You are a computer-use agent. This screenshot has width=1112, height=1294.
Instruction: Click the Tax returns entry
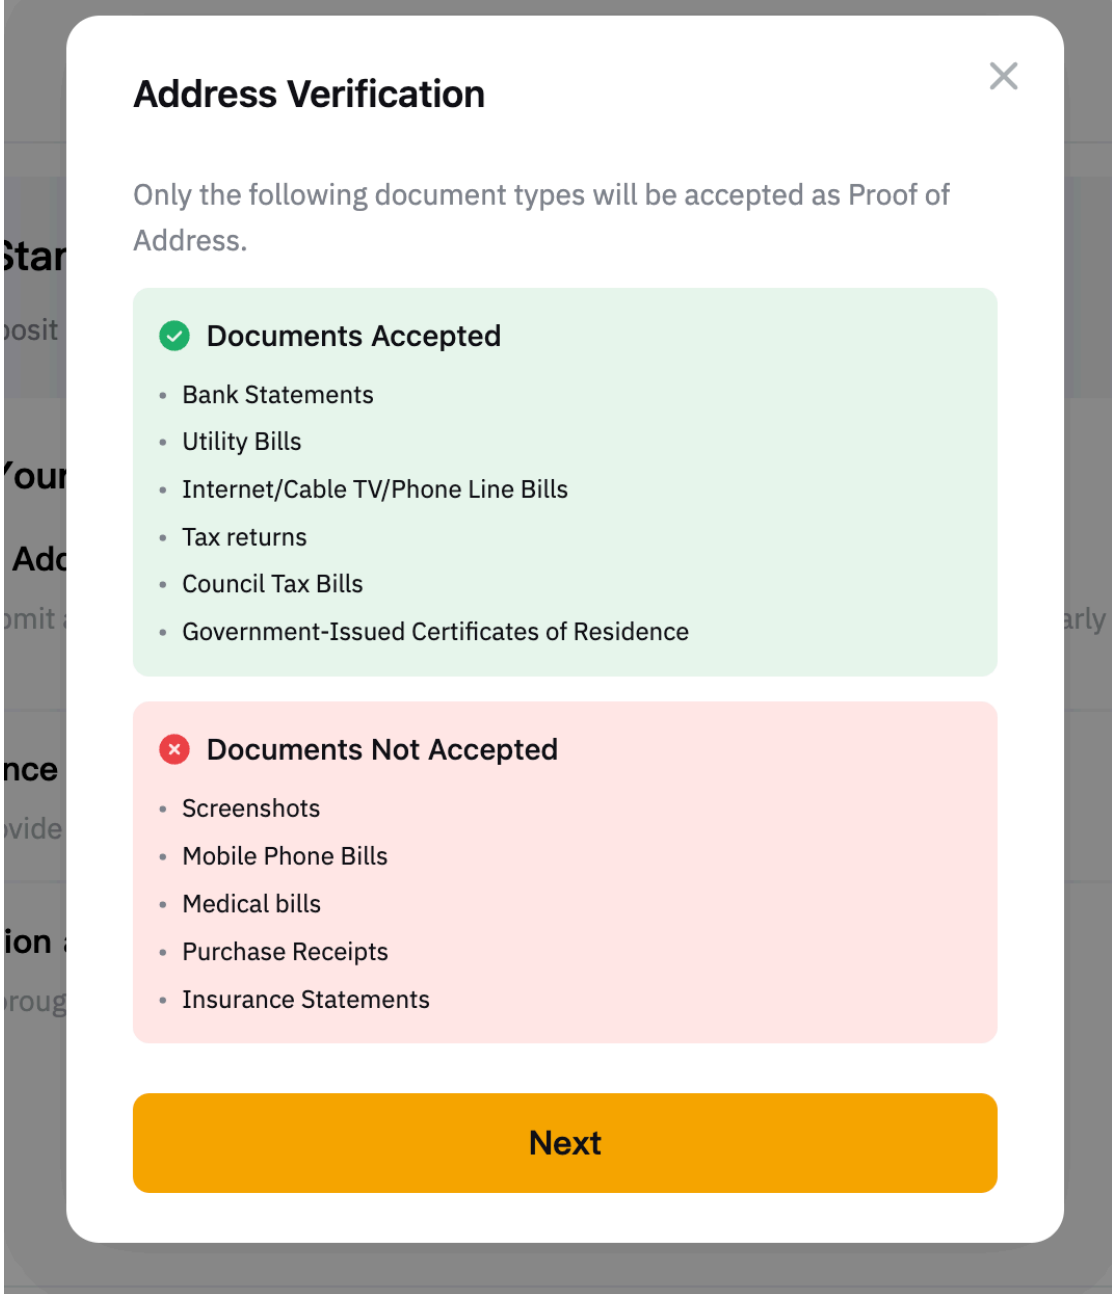(x=244, y=537)
